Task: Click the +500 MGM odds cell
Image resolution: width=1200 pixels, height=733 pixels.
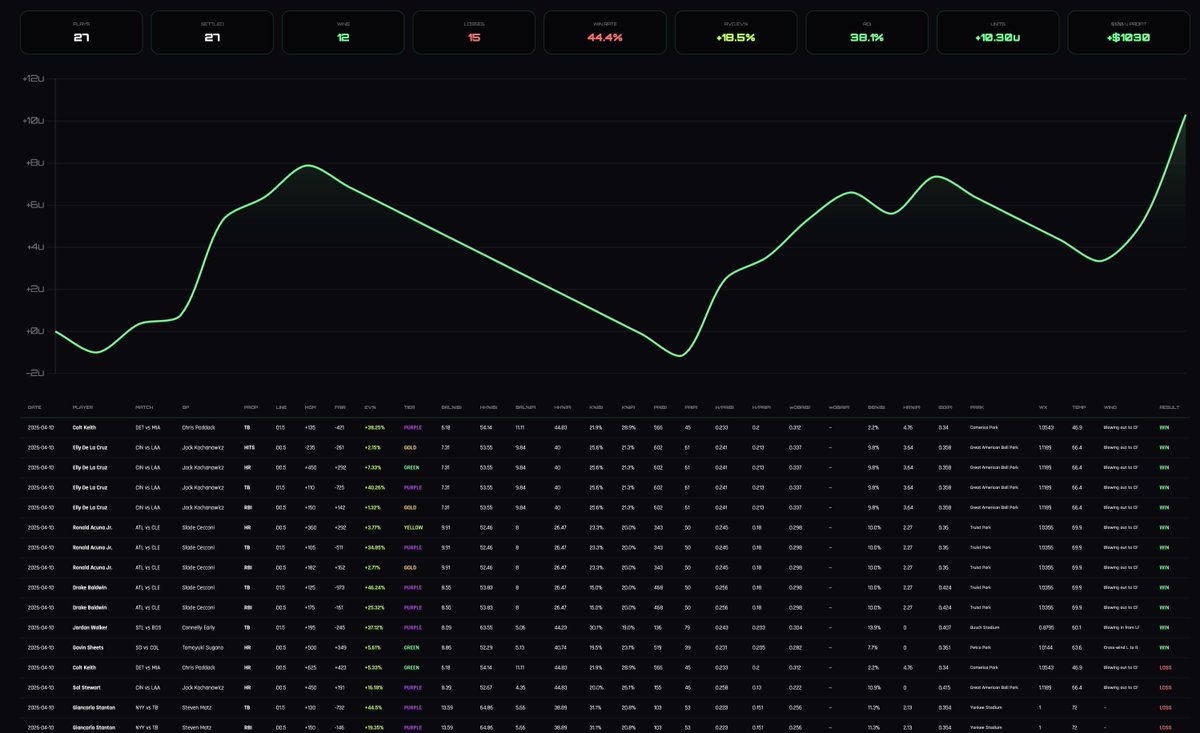Action: pos(309,647)
